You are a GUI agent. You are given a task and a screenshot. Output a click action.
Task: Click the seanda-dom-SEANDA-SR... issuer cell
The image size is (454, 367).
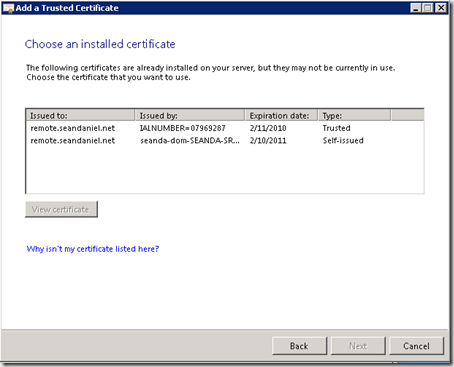(x=190, y=141)
